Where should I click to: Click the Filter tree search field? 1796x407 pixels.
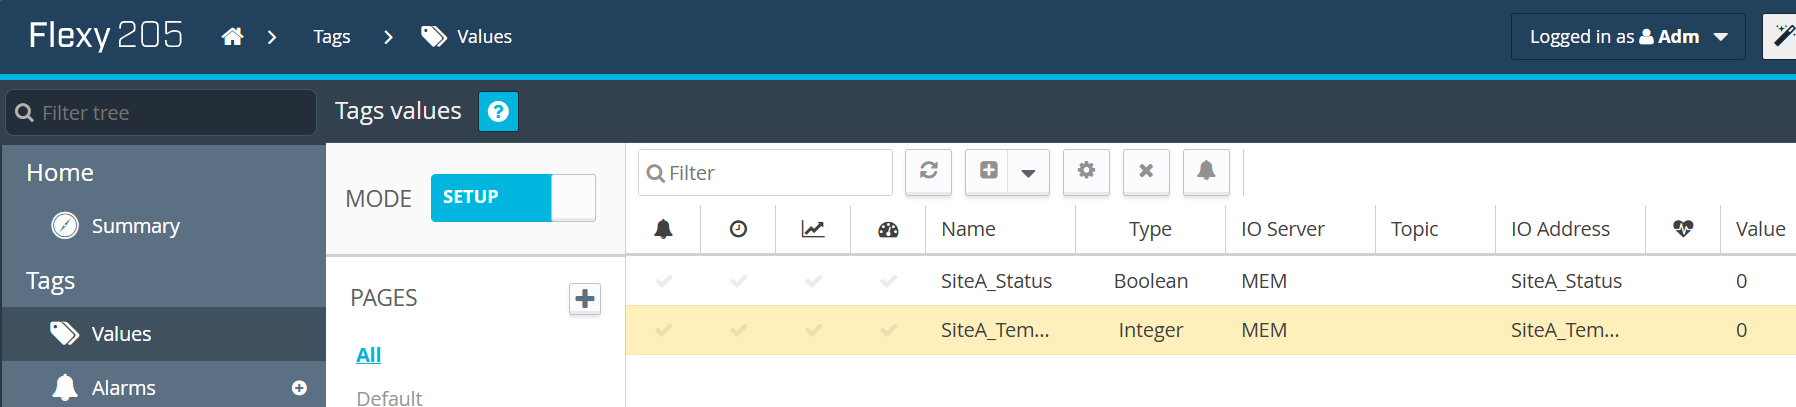(x=170, y=113)
